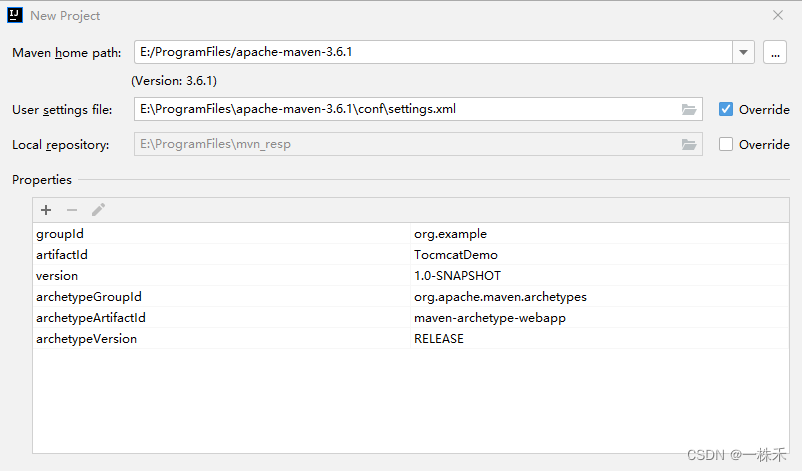Screen dimensions: 802x471
Task: Click the (Version: 3.6.1) text
Action: pos(174,81)
